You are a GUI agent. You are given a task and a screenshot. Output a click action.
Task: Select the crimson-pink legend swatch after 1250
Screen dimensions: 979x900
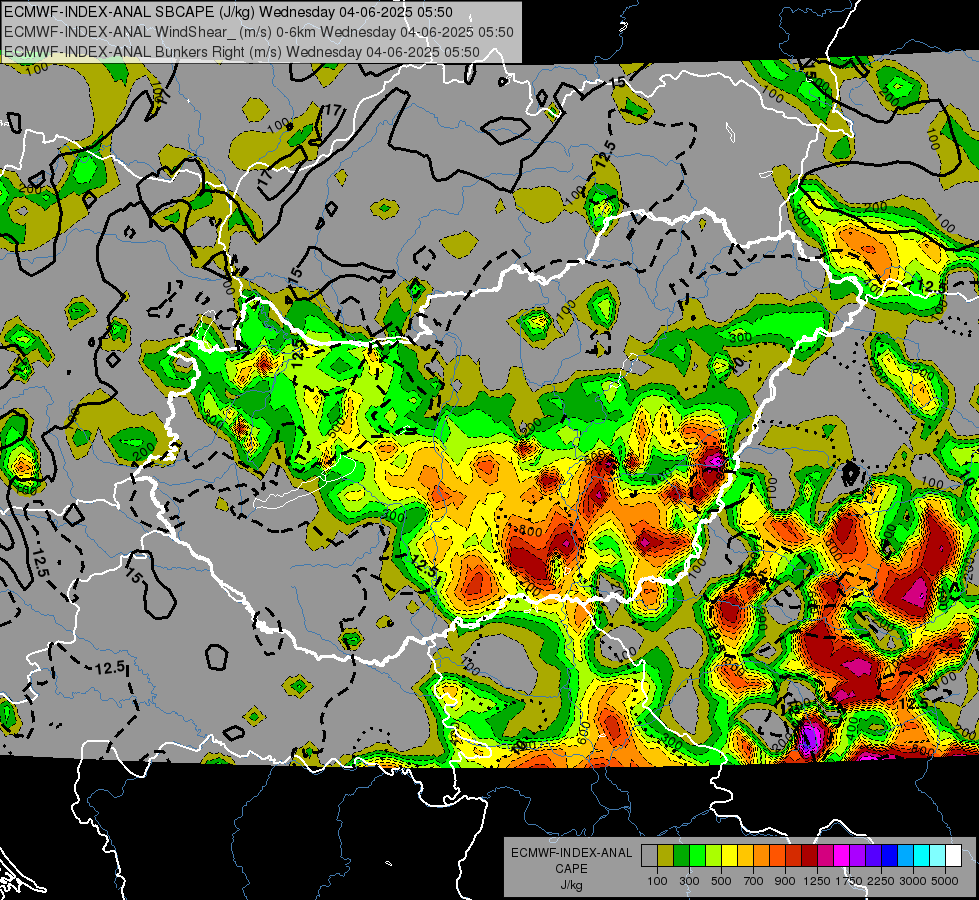825,856
